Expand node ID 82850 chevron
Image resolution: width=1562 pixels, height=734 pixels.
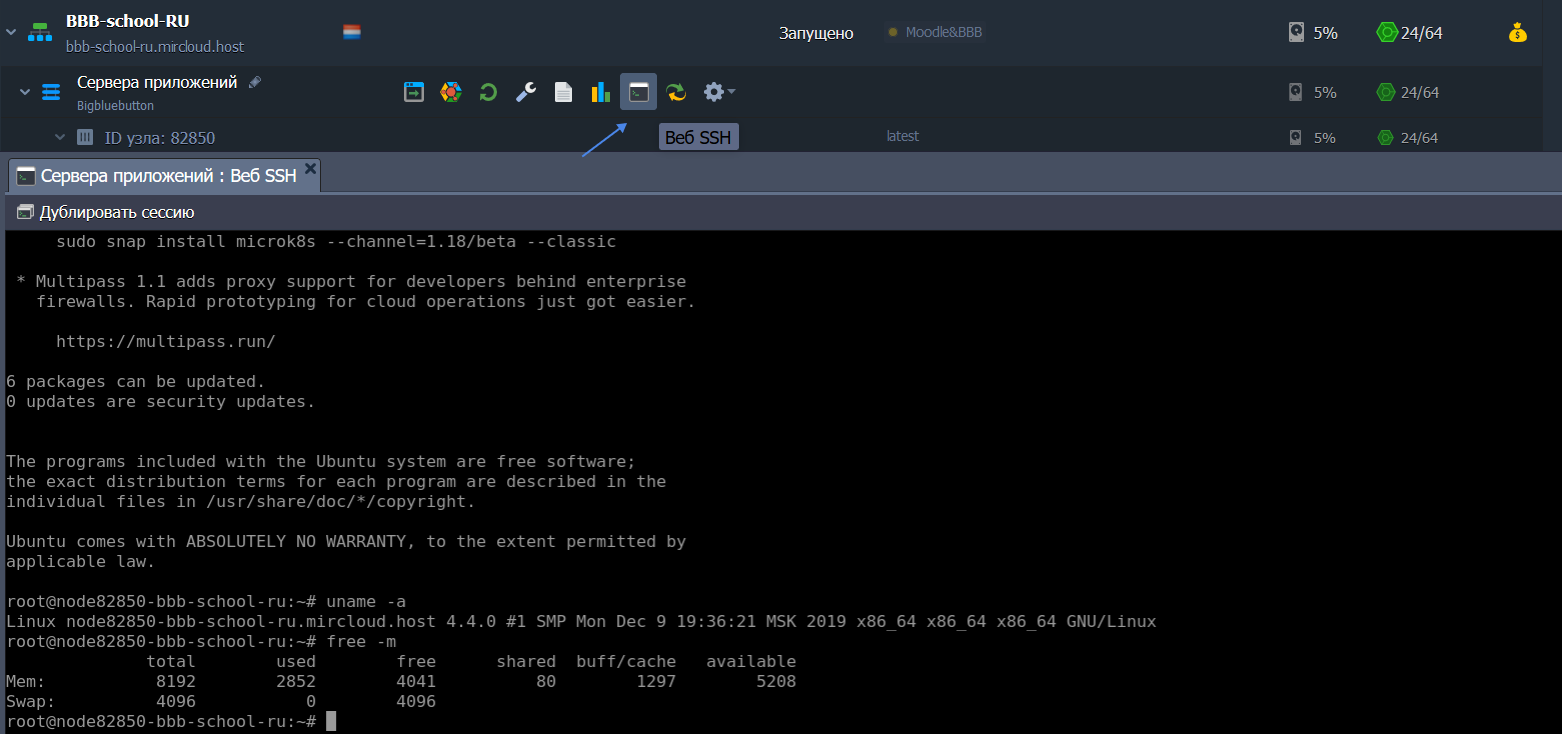[x=60, y=137]
